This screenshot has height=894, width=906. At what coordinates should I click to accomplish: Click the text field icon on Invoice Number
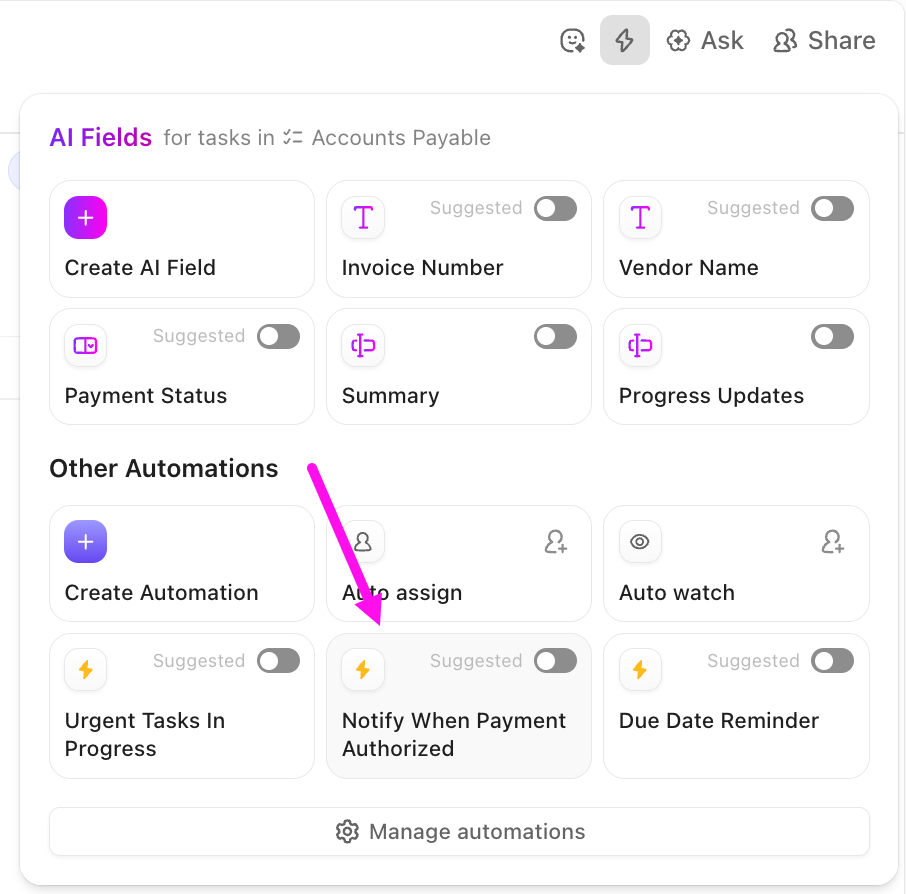[x=362, y=217]
